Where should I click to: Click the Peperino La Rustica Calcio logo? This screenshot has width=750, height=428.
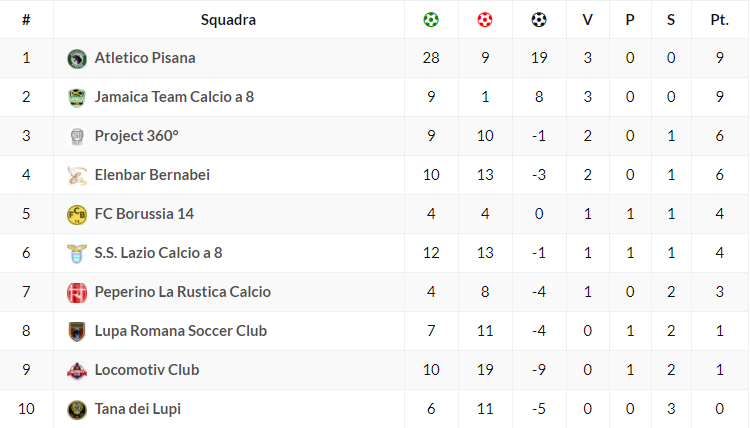point(77,292)
